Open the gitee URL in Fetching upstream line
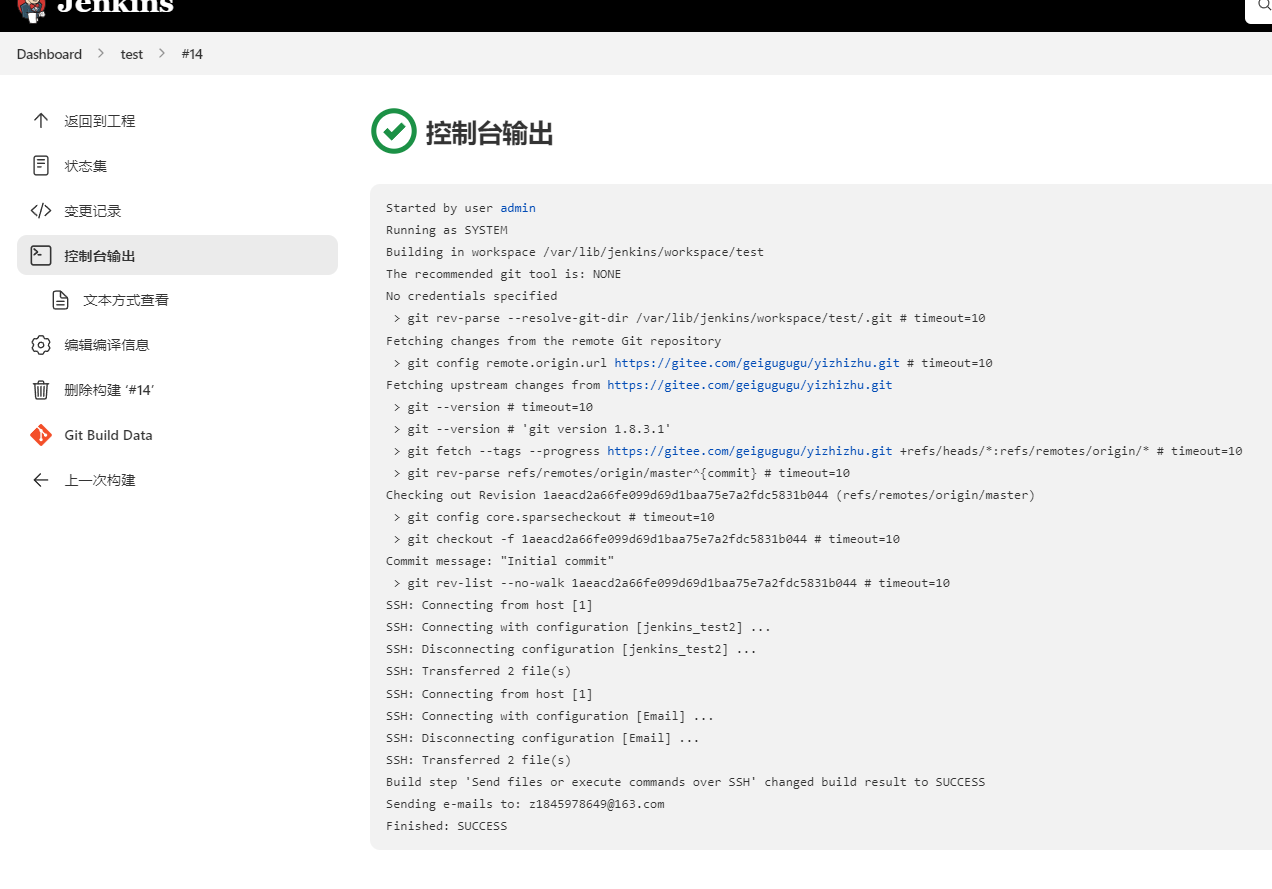The image size is (1272, 889). tap(749, 385)
